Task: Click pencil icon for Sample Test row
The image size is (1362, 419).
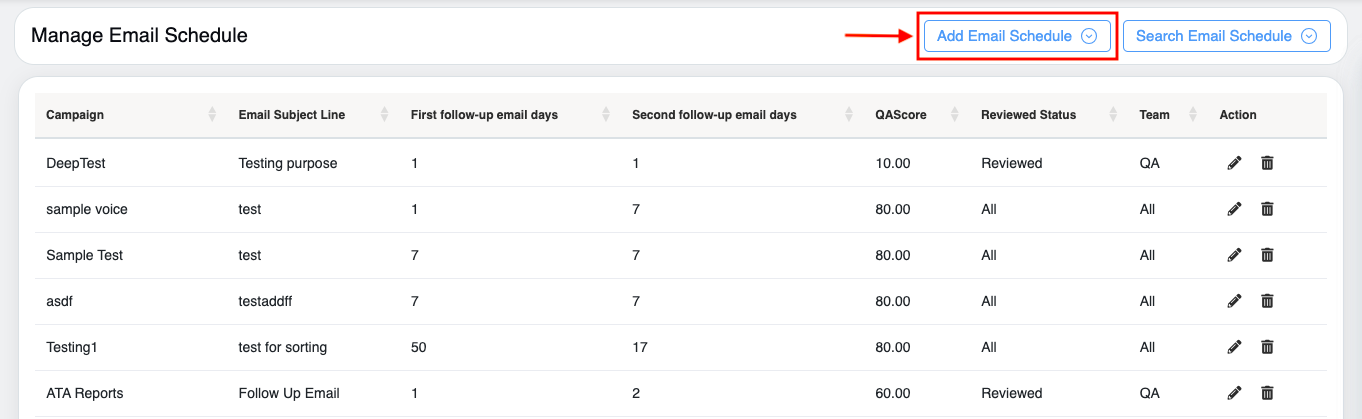Action: tap(1234, 255)
